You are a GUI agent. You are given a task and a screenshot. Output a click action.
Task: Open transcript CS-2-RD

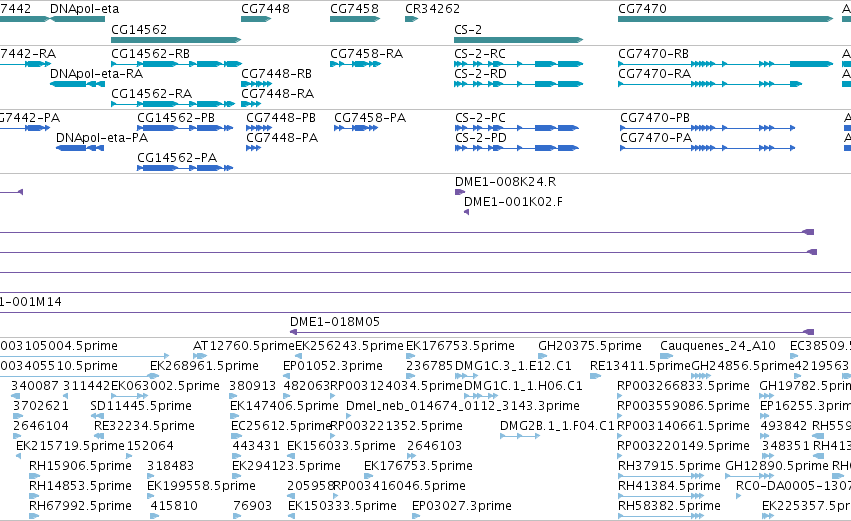coord(480,74)
